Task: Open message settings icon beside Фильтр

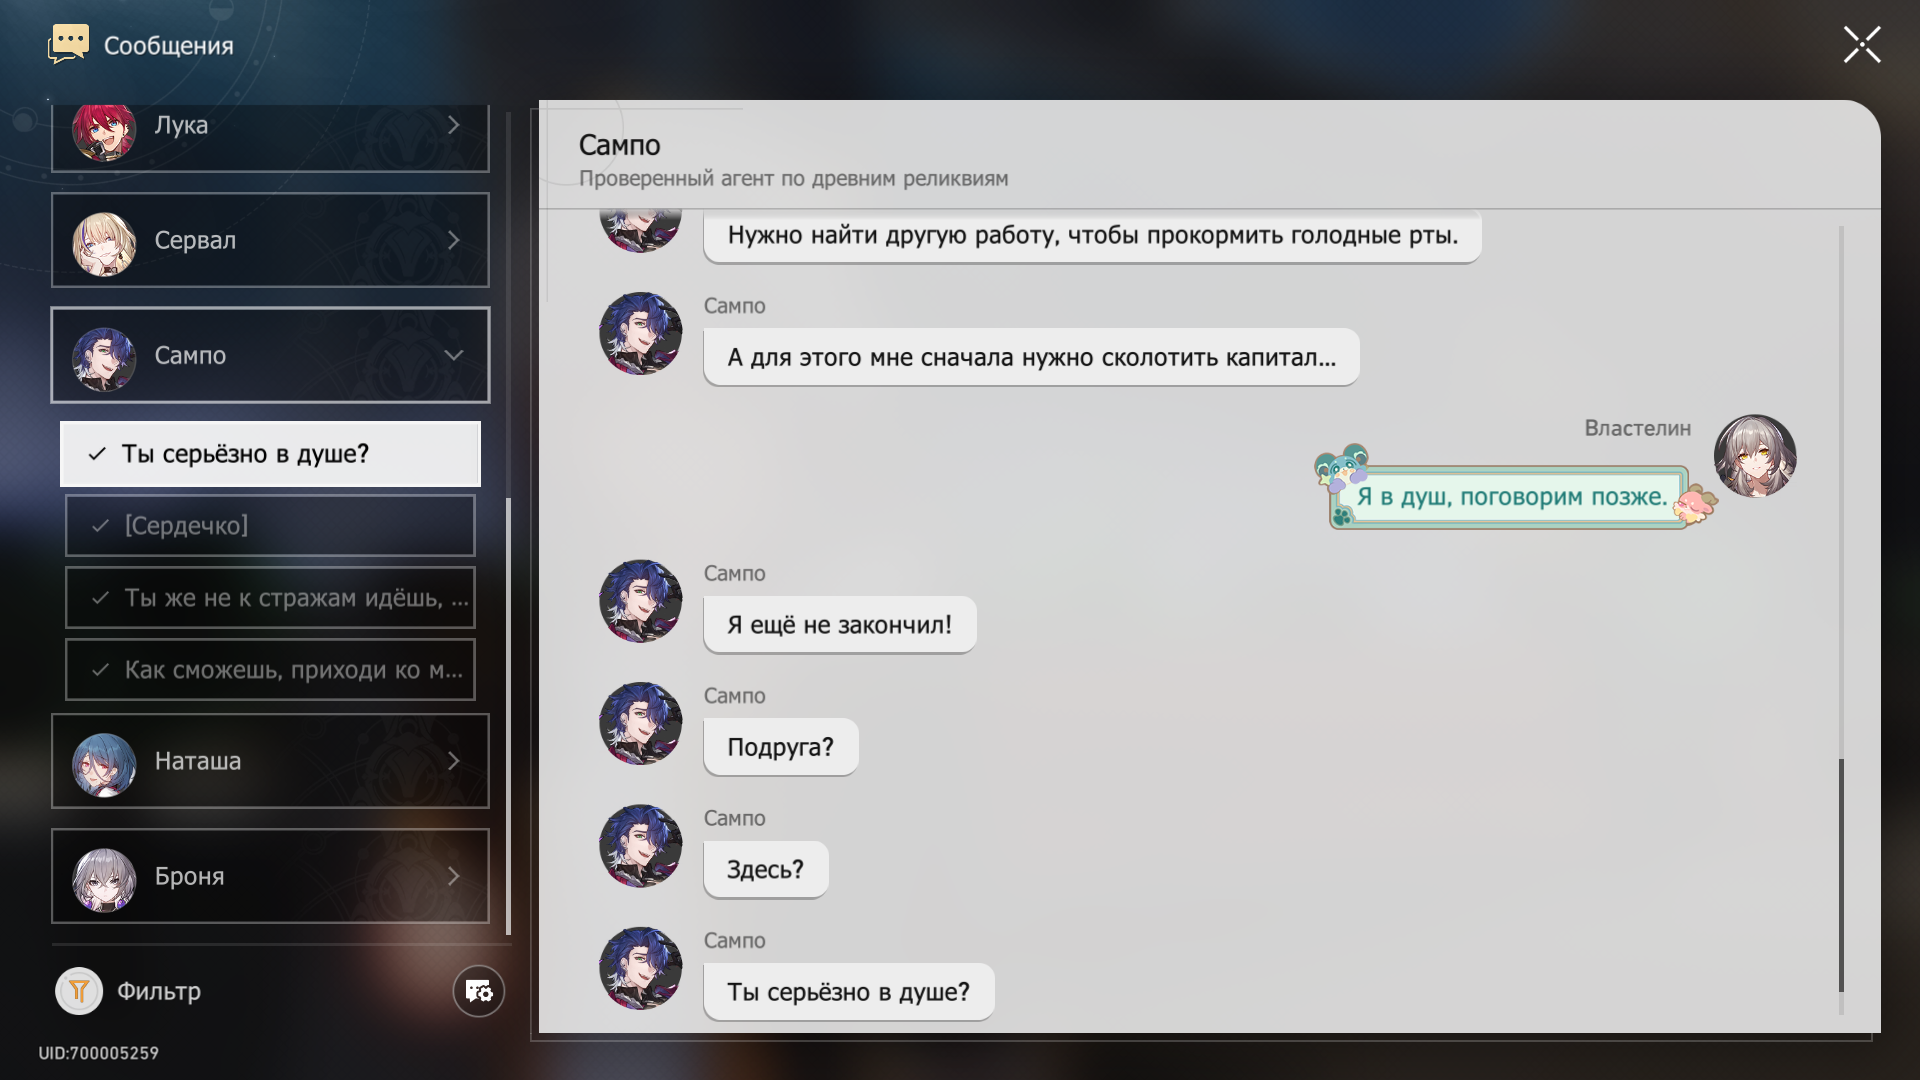Action: click(x=479, y=991)
